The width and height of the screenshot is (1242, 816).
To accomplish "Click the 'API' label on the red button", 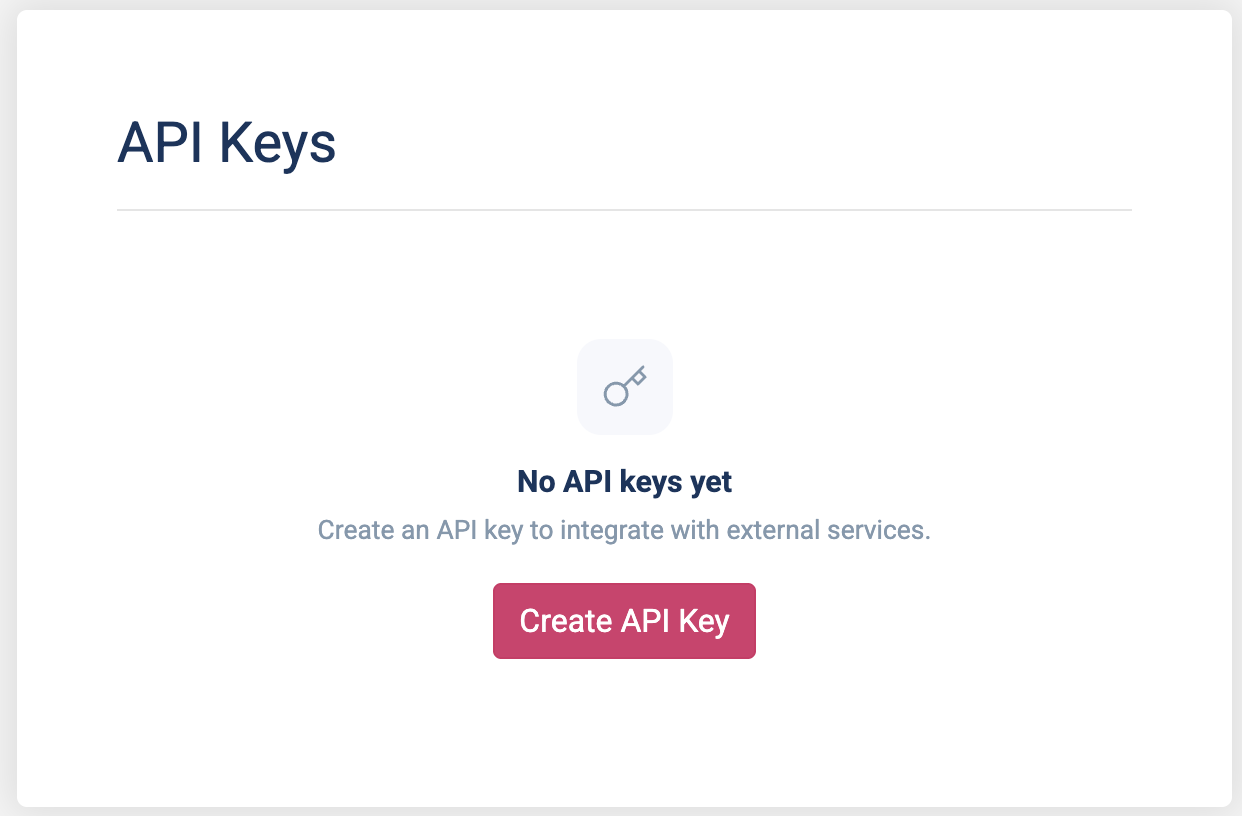I will tap(645, 621).
